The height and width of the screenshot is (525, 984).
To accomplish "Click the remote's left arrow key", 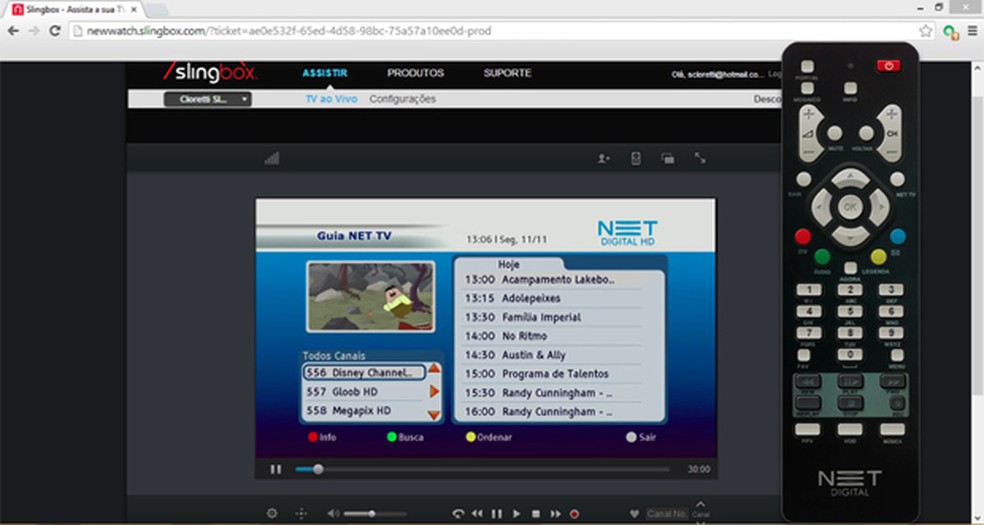I will (821, 207).
